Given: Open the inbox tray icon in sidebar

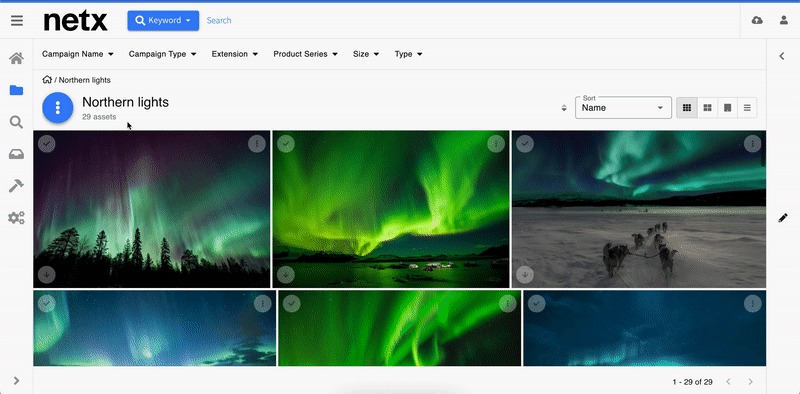Looking at the screenshot, I should click(x=16, y=154).
